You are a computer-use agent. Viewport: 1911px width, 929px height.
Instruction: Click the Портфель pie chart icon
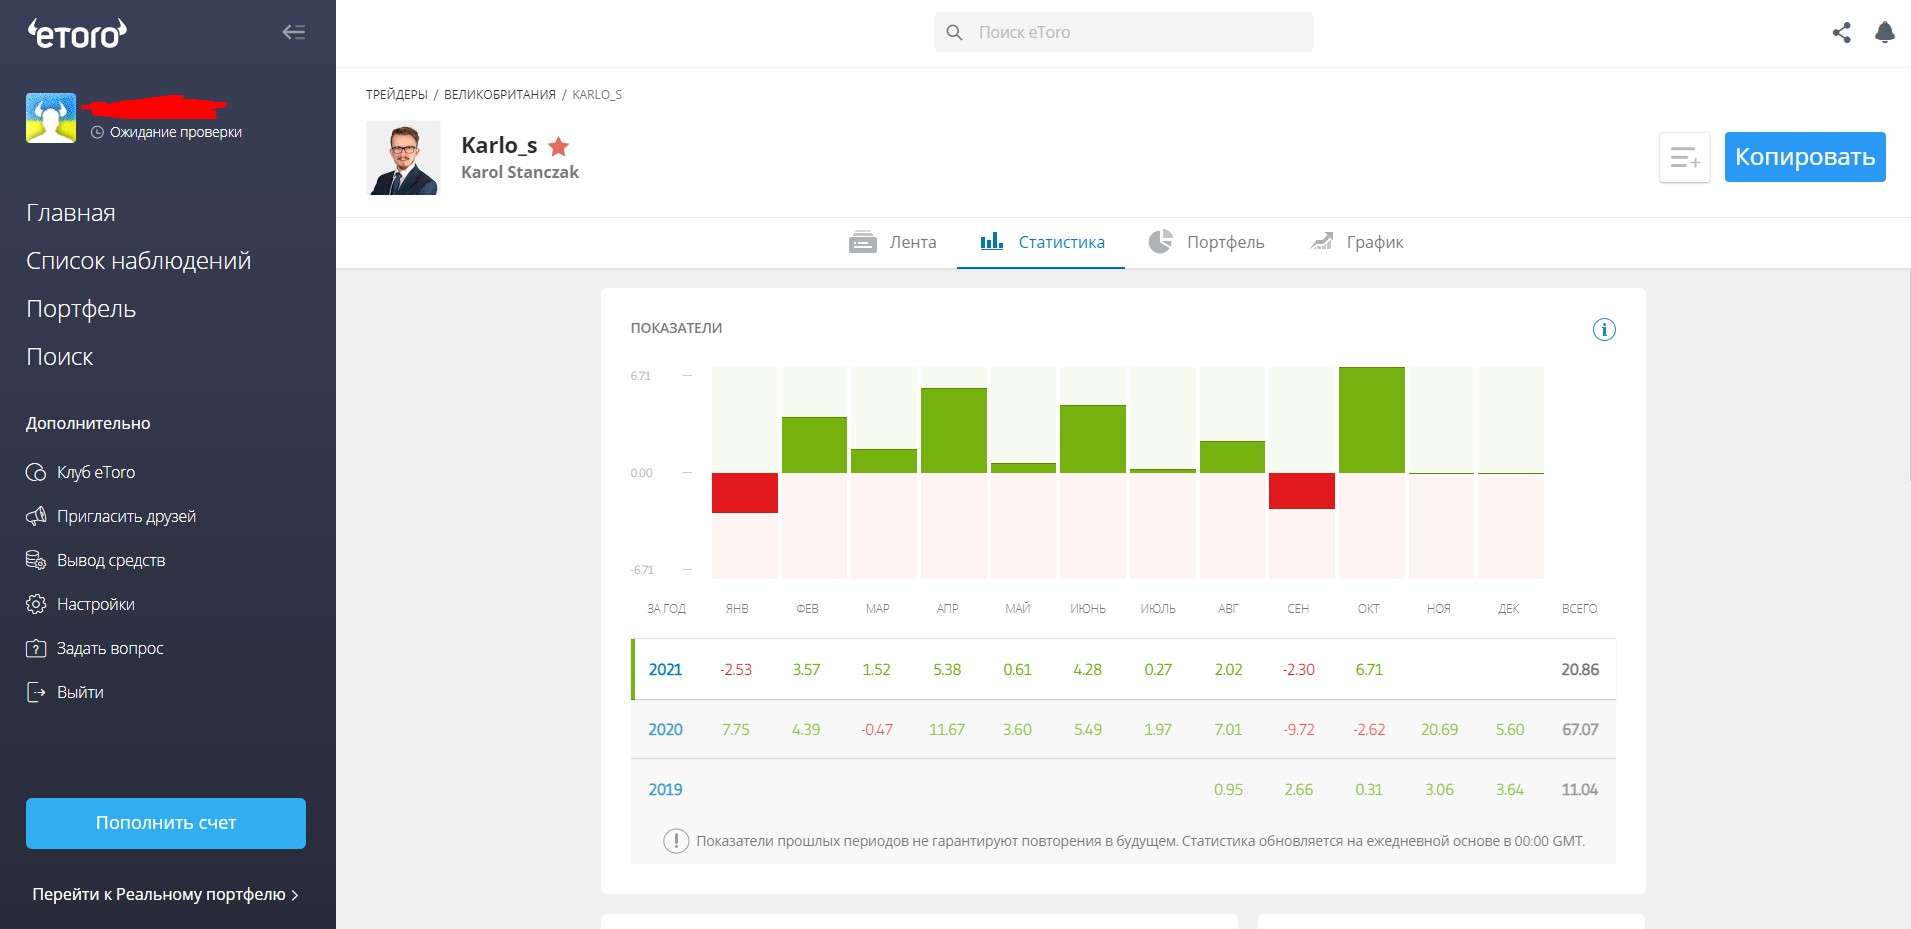(x=1160, y=241)
